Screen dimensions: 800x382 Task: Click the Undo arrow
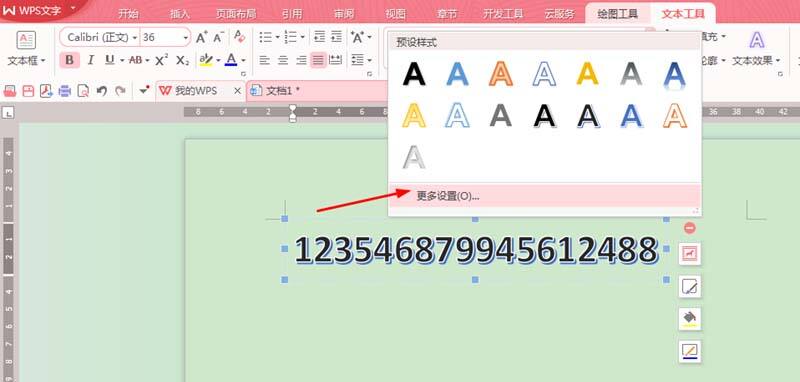point(102,91)
